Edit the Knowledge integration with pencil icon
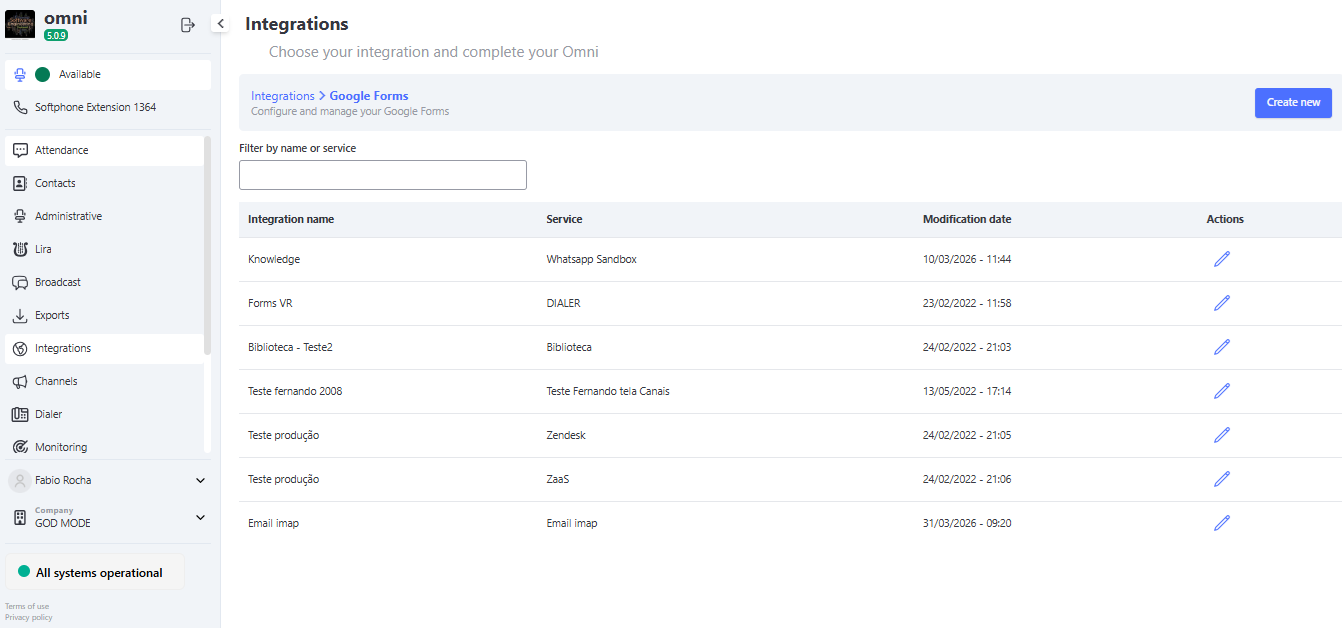1342x628 pixels. click(x=1222, y=259)
